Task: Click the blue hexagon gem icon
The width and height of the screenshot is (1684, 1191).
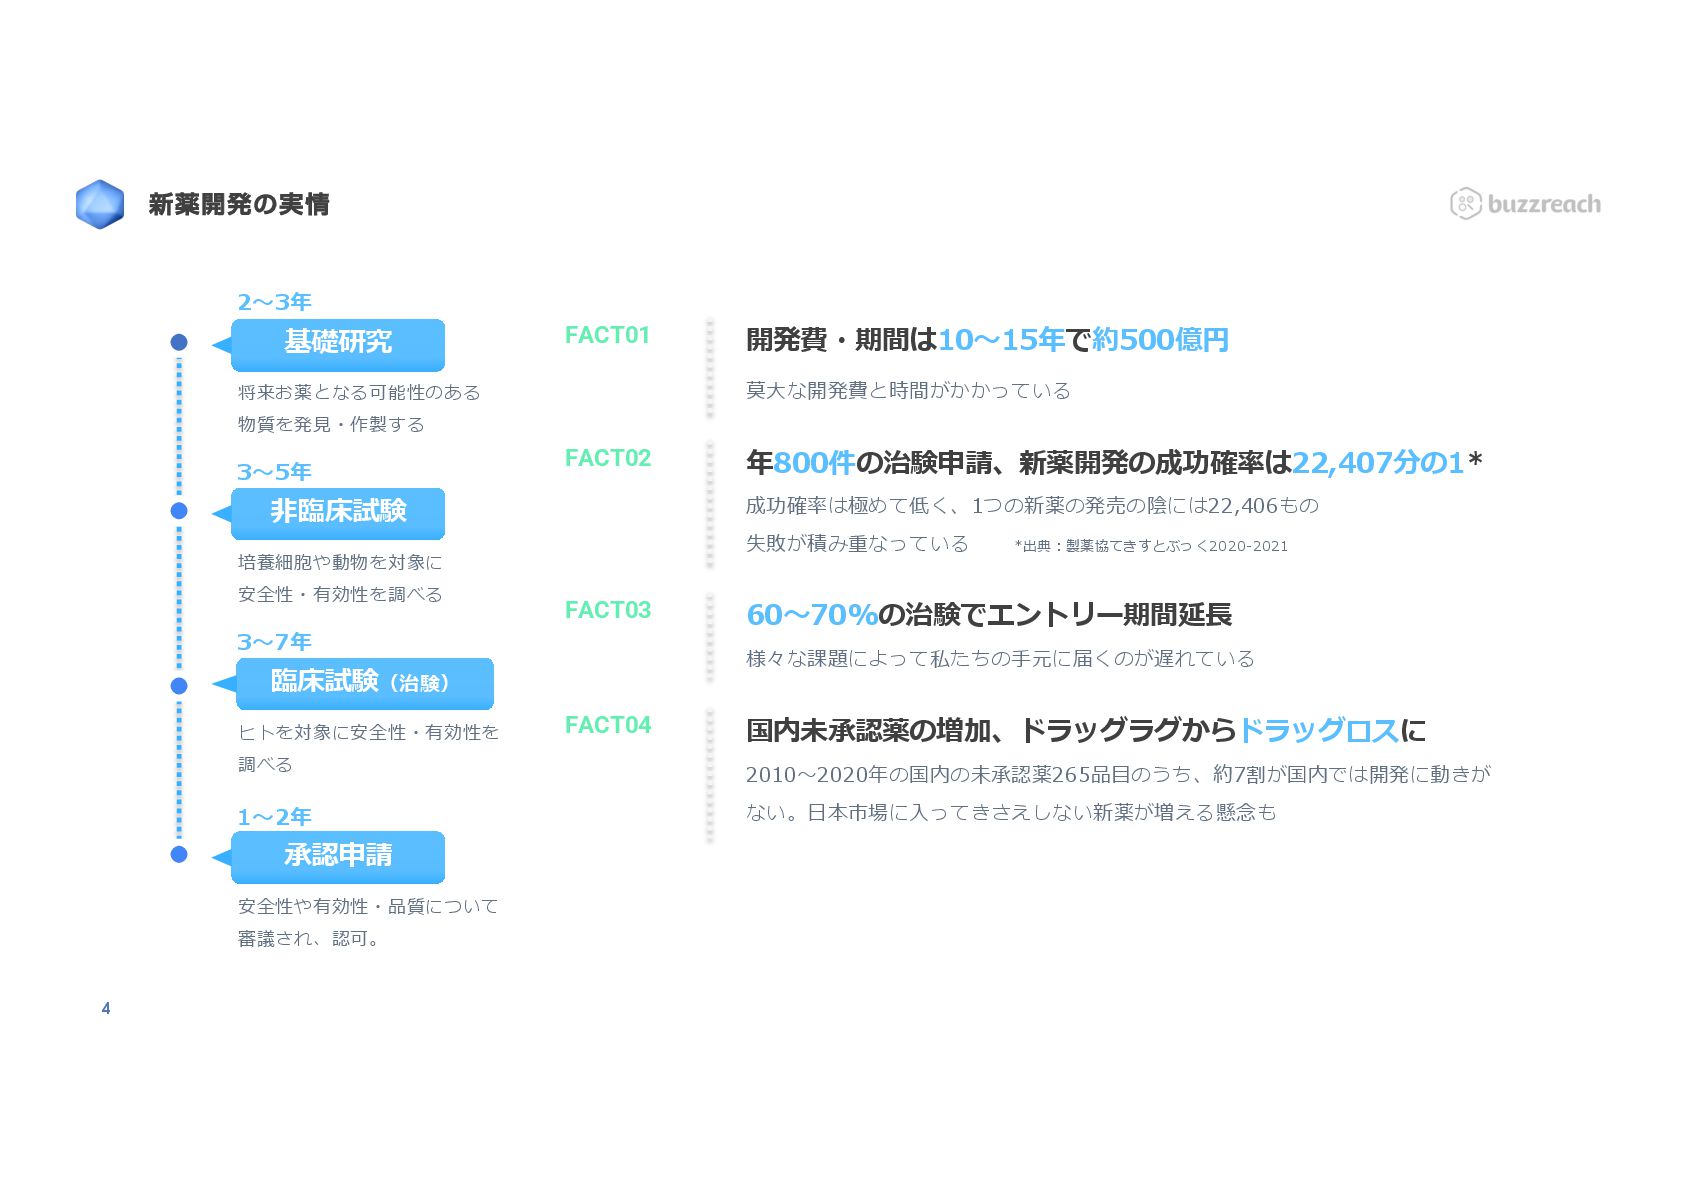Action: pos(100,204)
